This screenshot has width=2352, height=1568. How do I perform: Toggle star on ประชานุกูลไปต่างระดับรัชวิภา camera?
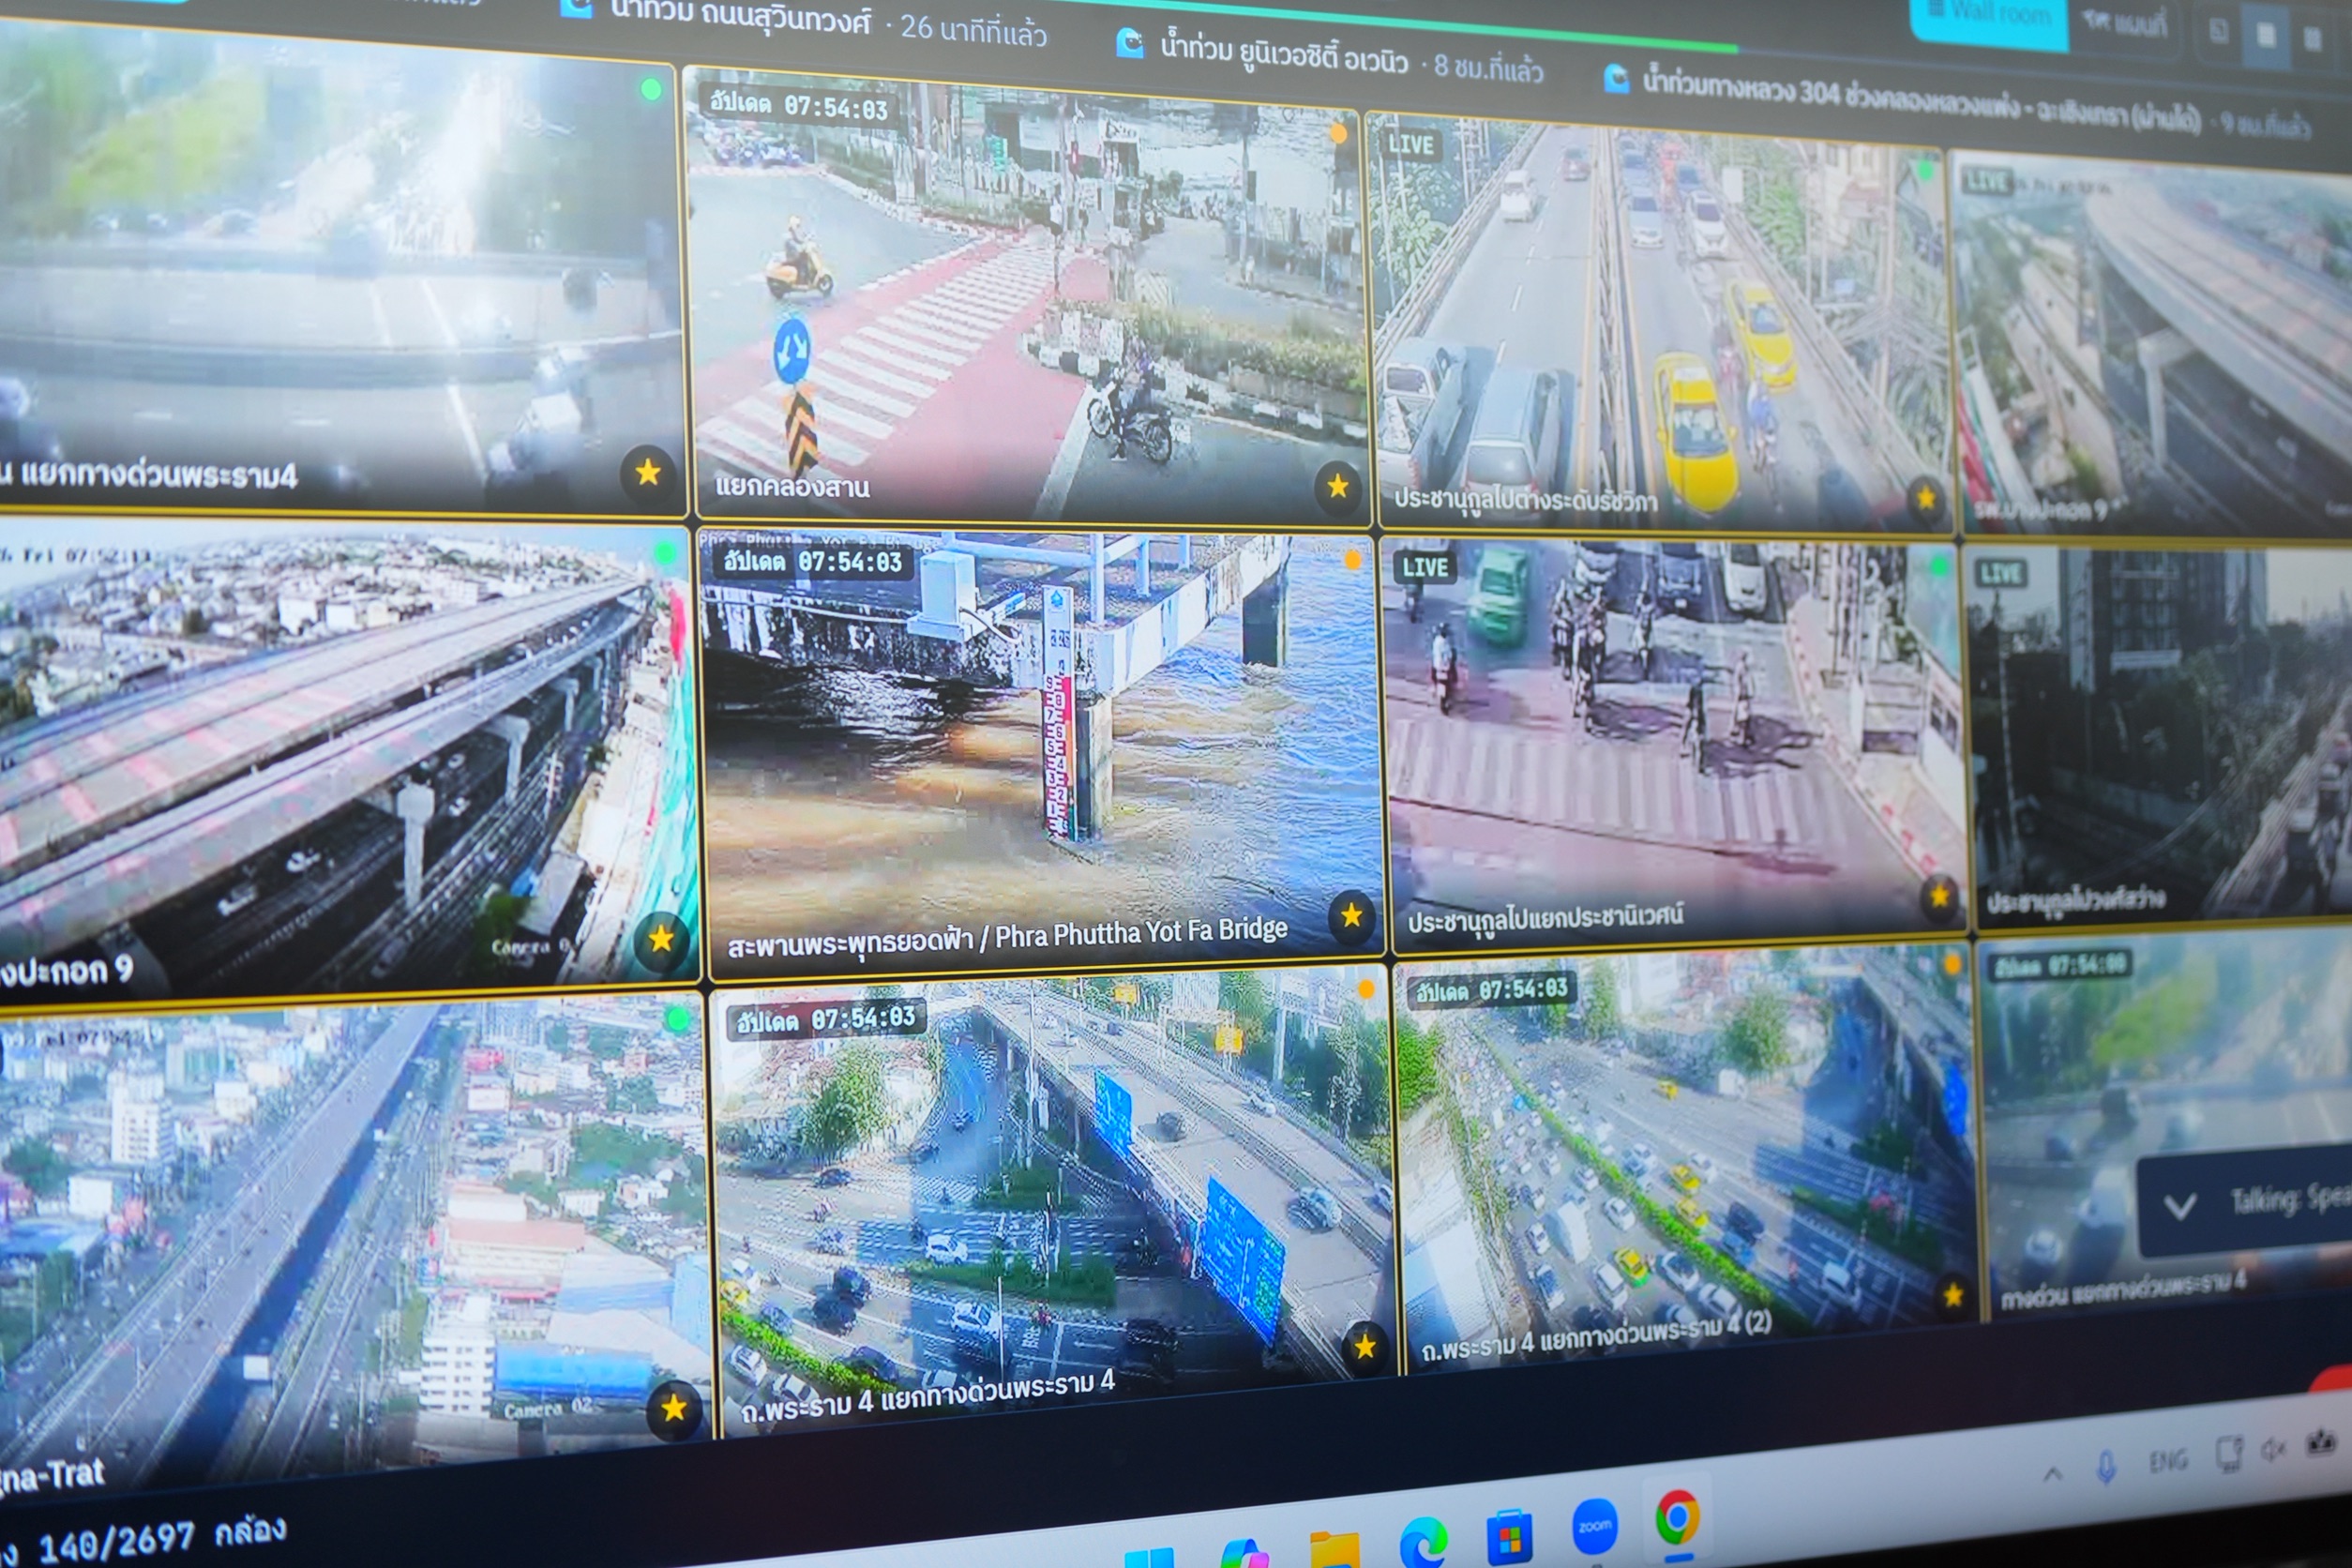(x=1924, y=497)
